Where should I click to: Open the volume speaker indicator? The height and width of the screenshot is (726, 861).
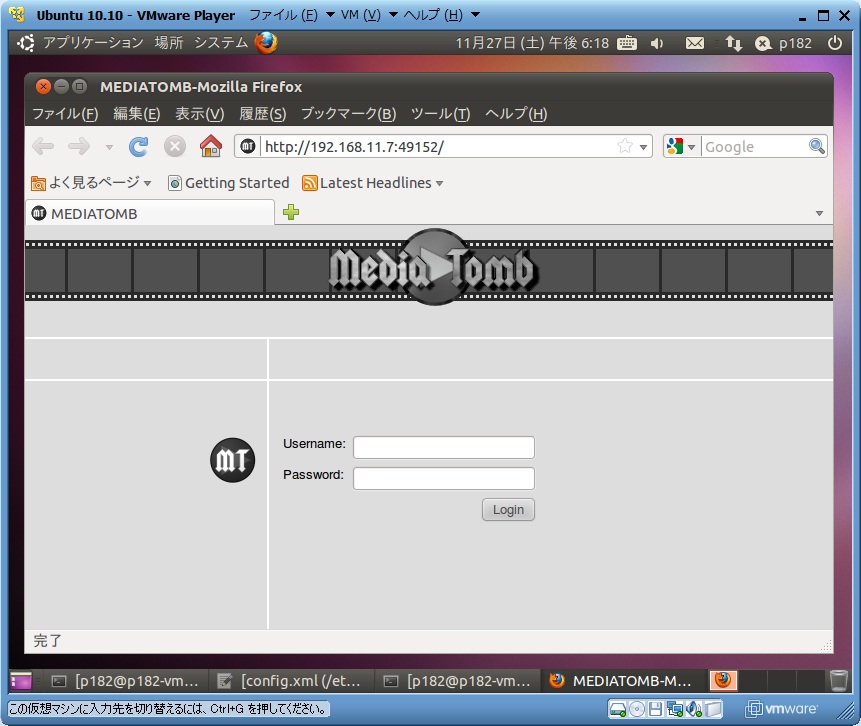[x=657, y=43]
